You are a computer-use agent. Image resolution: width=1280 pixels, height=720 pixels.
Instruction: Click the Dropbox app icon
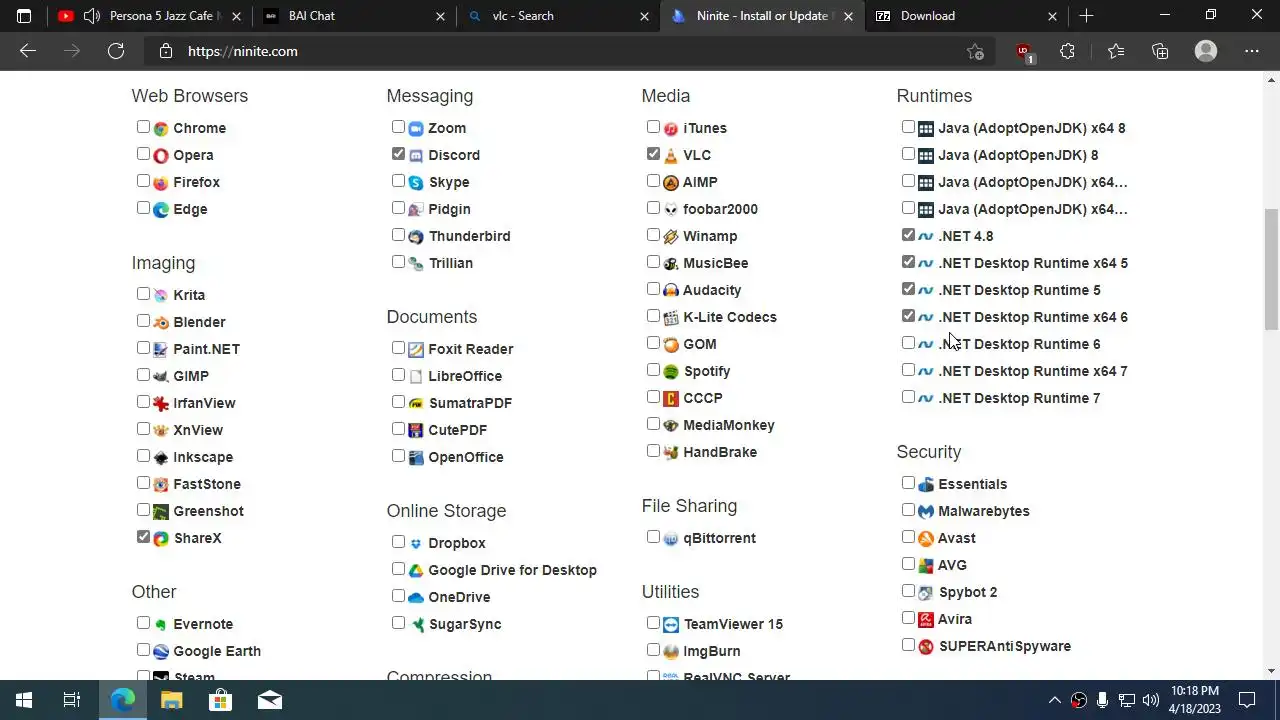(x=415, y=543)
